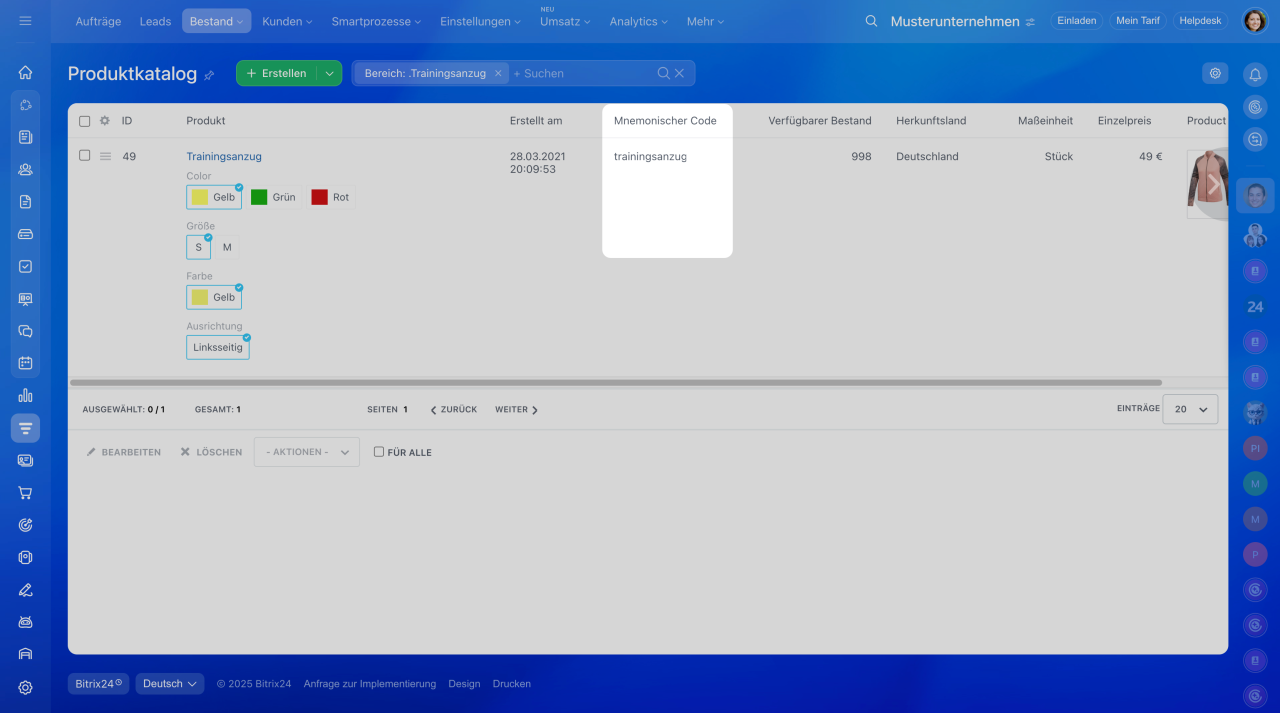Remove the Bereich: .Trainingsanzug filter chip
The image size is (1280, 713).
pos(498,73)
